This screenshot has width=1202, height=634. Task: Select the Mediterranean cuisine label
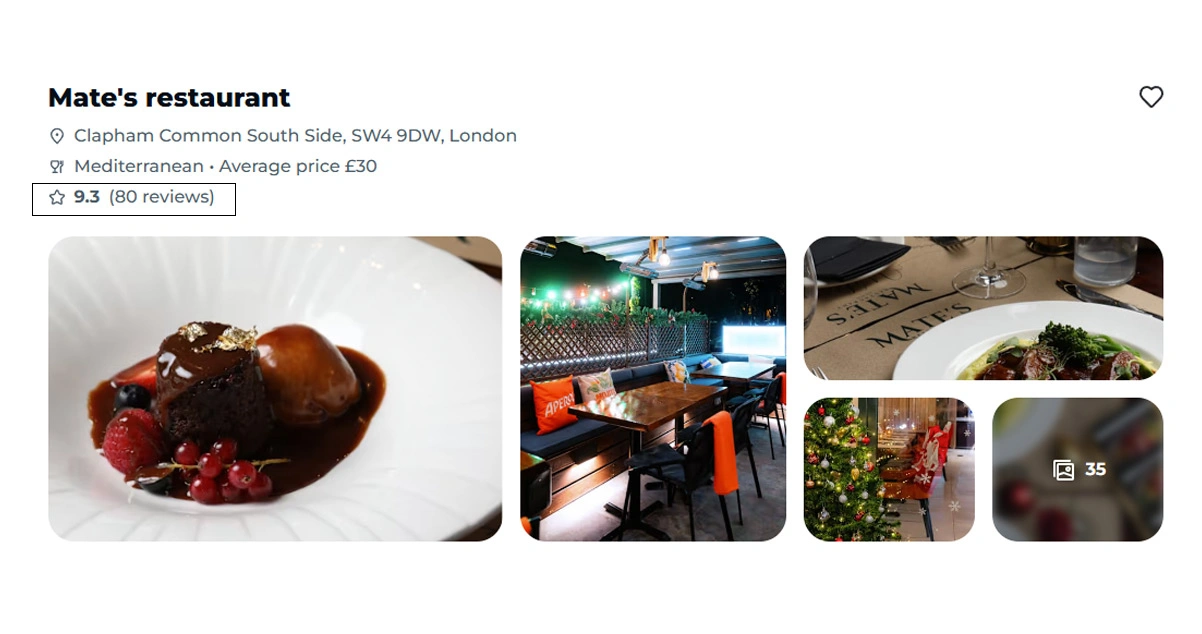pos(139,167)
